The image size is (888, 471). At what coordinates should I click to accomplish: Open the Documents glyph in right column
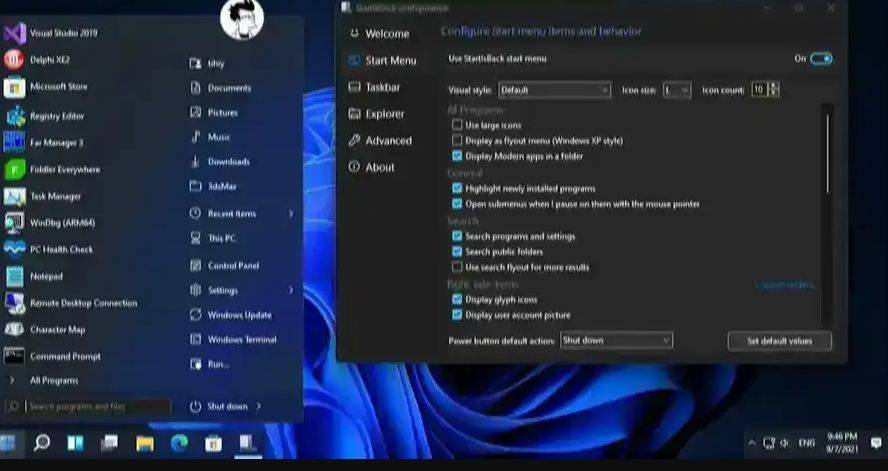click(x=196, y=88)
